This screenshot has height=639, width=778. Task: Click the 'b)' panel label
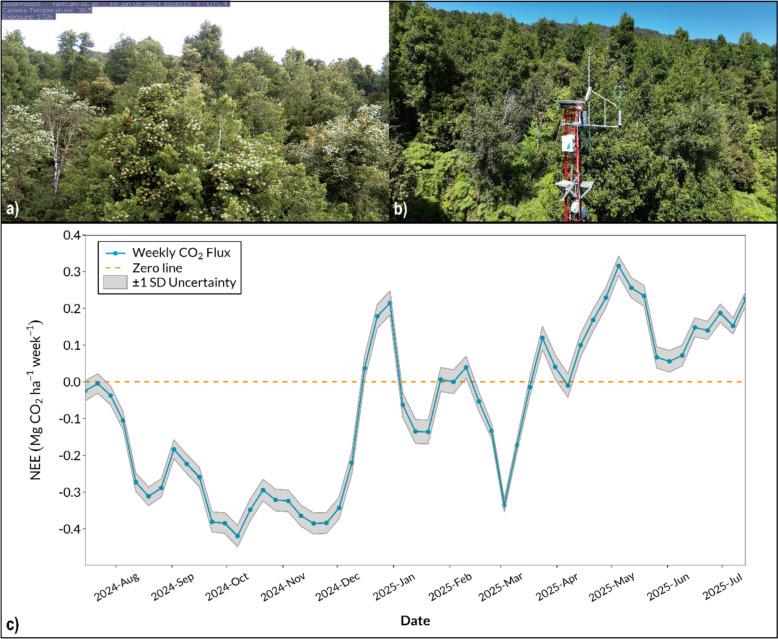[400, 210]
